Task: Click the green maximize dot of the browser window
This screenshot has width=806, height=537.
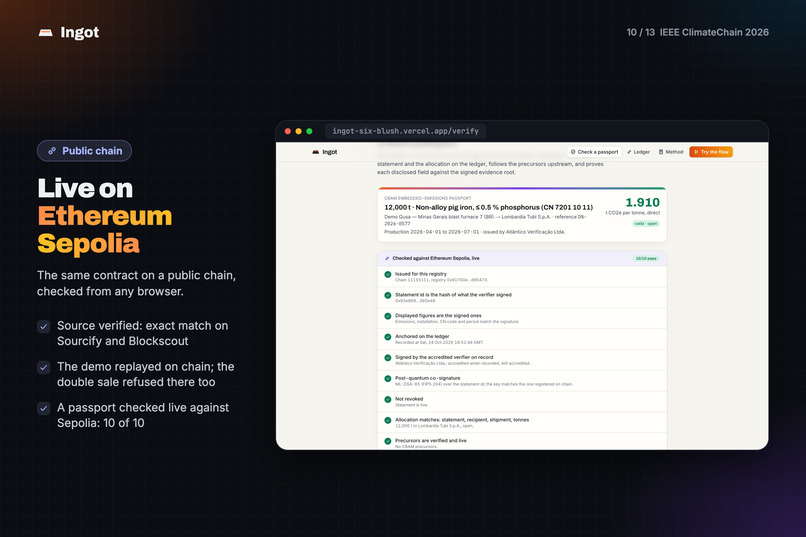Action: (x=309, y=131)
